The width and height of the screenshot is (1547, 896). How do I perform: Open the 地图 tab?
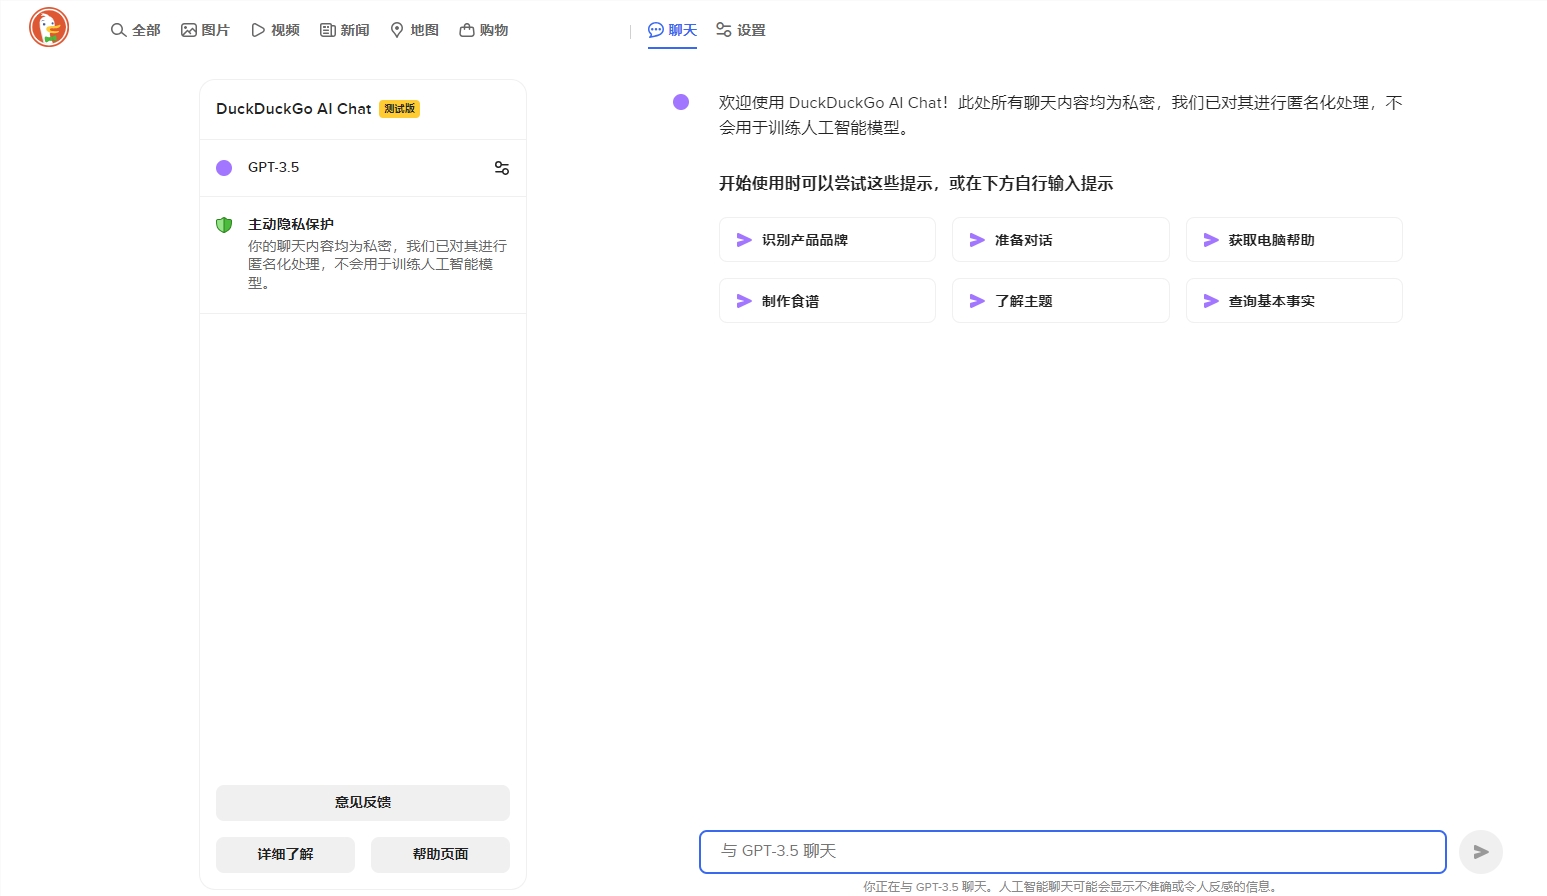coord(414,30)
